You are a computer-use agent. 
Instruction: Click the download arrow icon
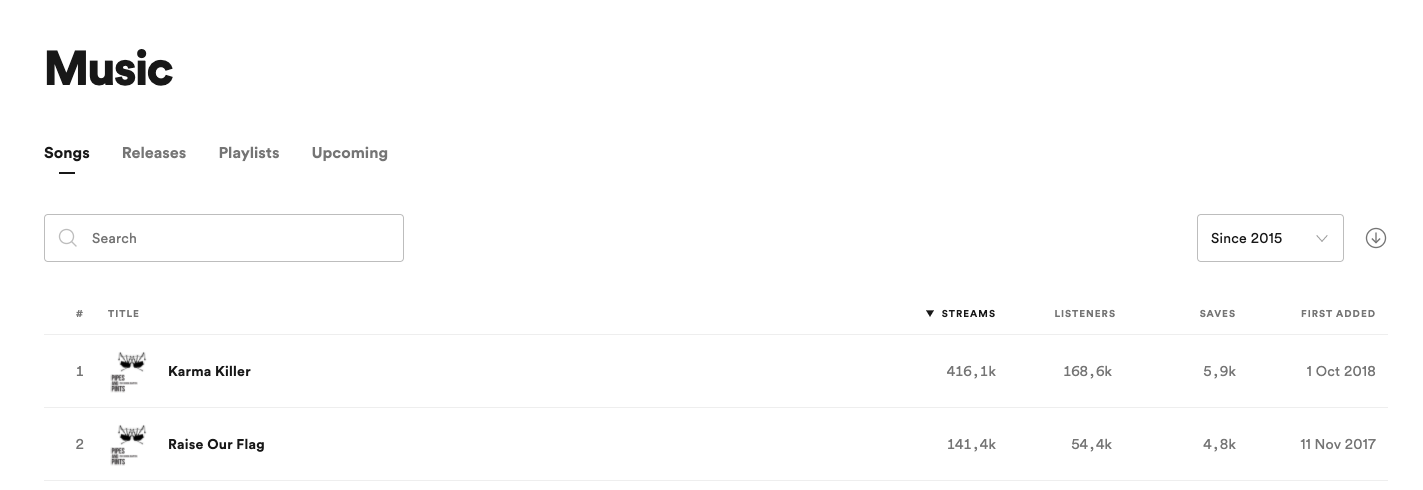pos(1376,238)
